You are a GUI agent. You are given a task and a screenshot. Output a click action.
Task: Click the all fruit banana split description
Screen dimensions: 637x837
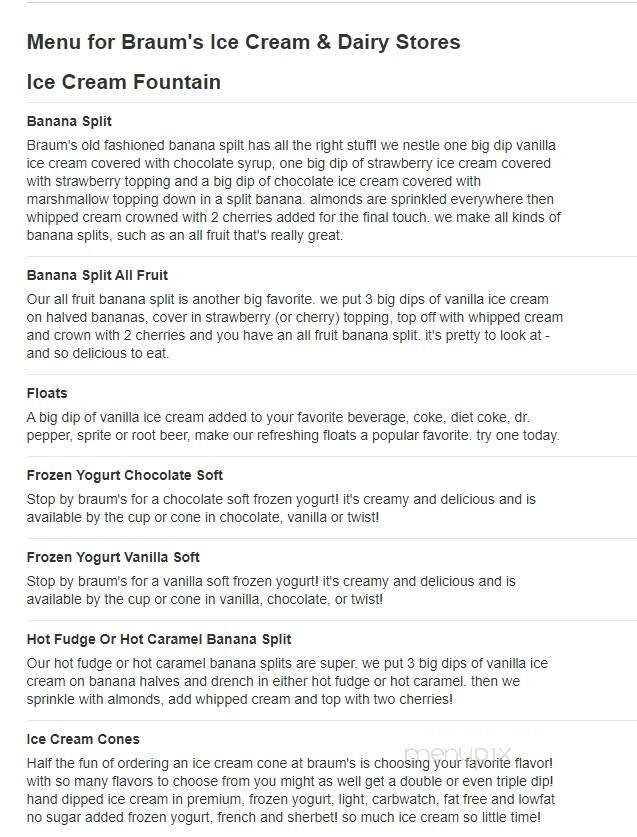(288, 326)
